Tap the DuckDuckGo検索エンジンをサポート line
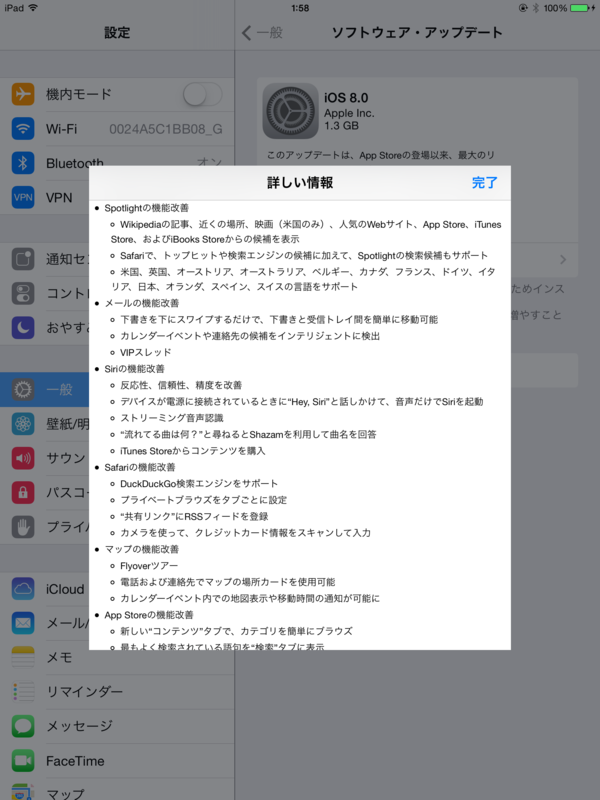 199,484
